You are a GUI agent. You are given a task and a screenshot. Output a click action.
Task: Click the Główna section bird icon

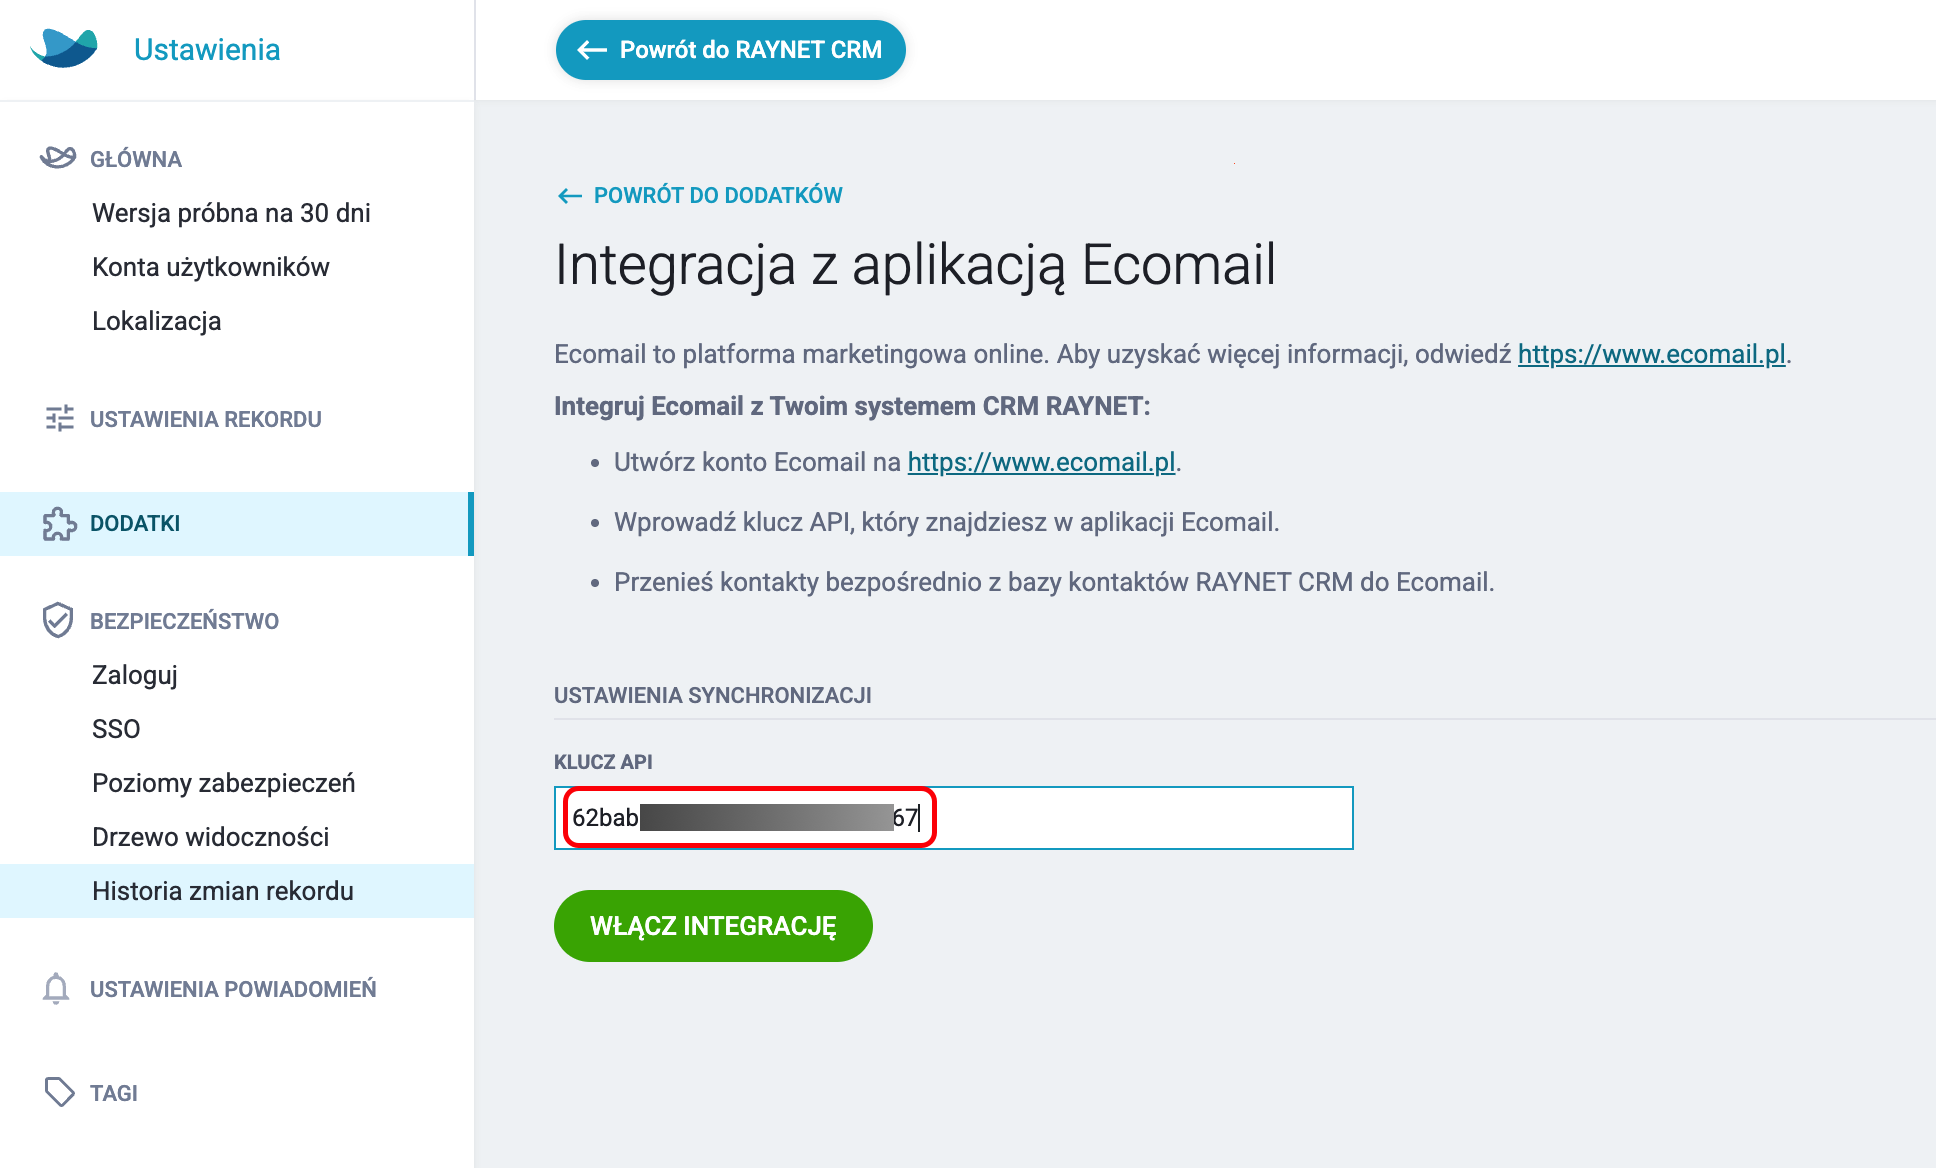tap(58, 158)
